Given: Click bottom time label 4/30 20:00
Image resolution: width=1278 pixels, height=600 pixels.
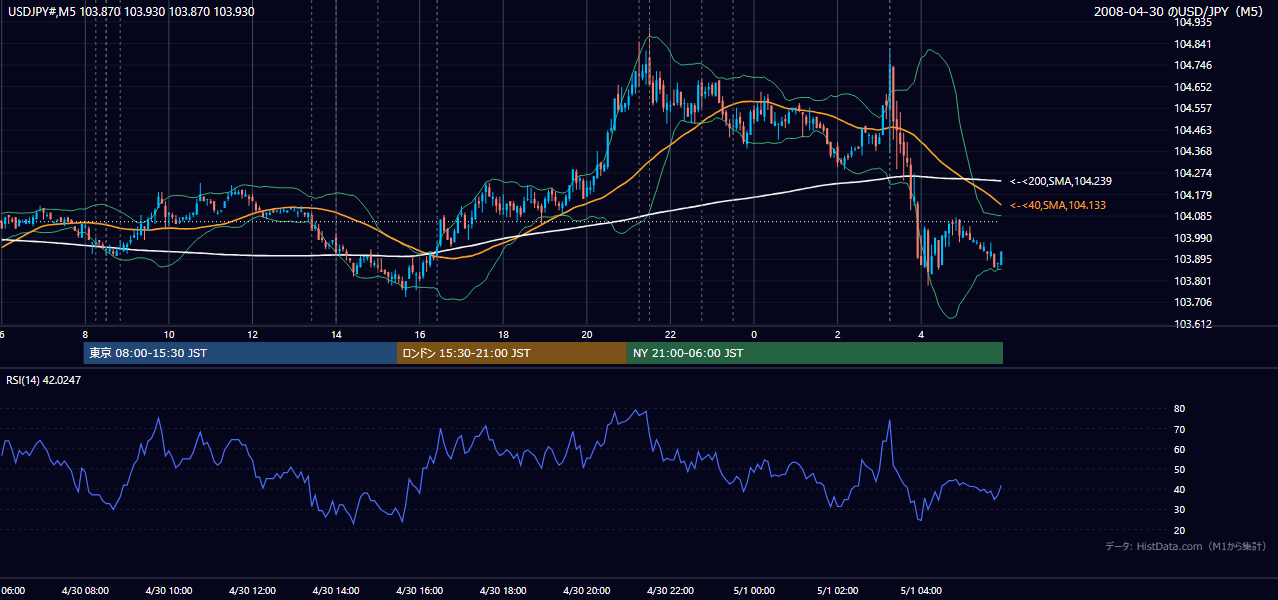Looking at the screenshot, I should coord(587,590).
